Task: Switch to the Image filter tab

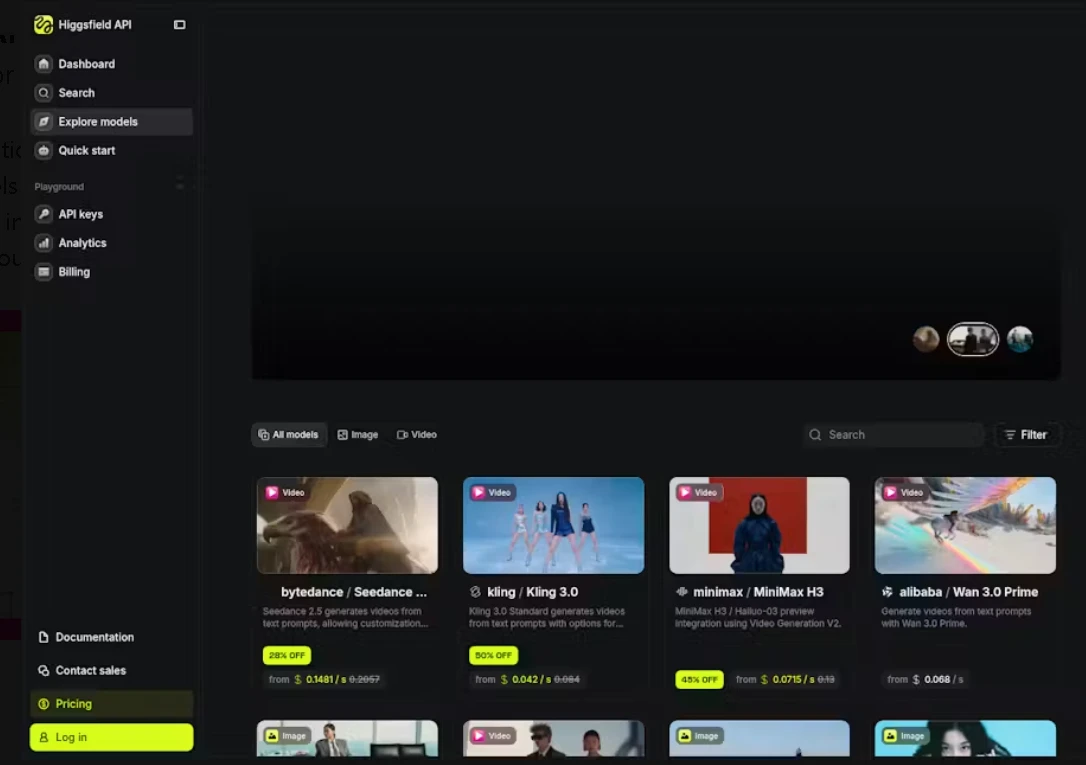Action: 358,435
